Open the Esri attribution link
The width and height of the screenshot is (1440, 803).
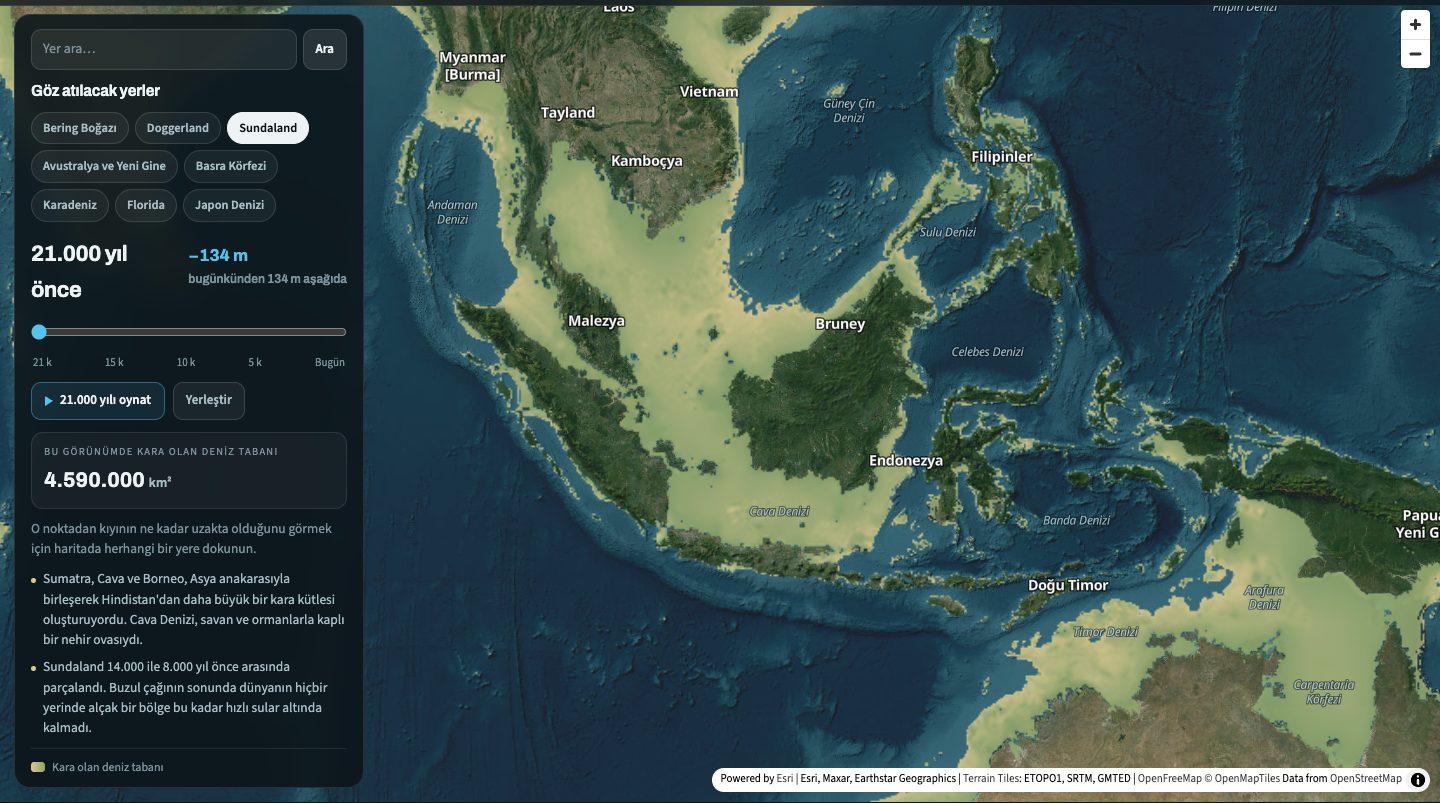tap(785, 778)
